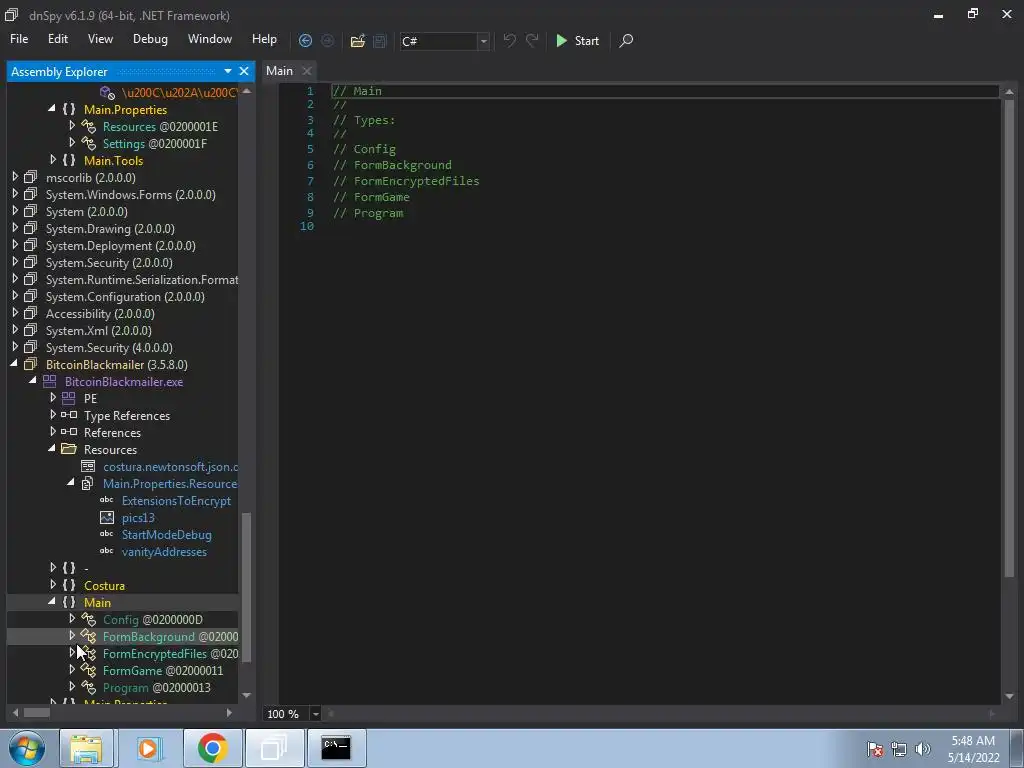
Task: Open the 100 % zoom level dropdown
Action: tap(315, 714)
